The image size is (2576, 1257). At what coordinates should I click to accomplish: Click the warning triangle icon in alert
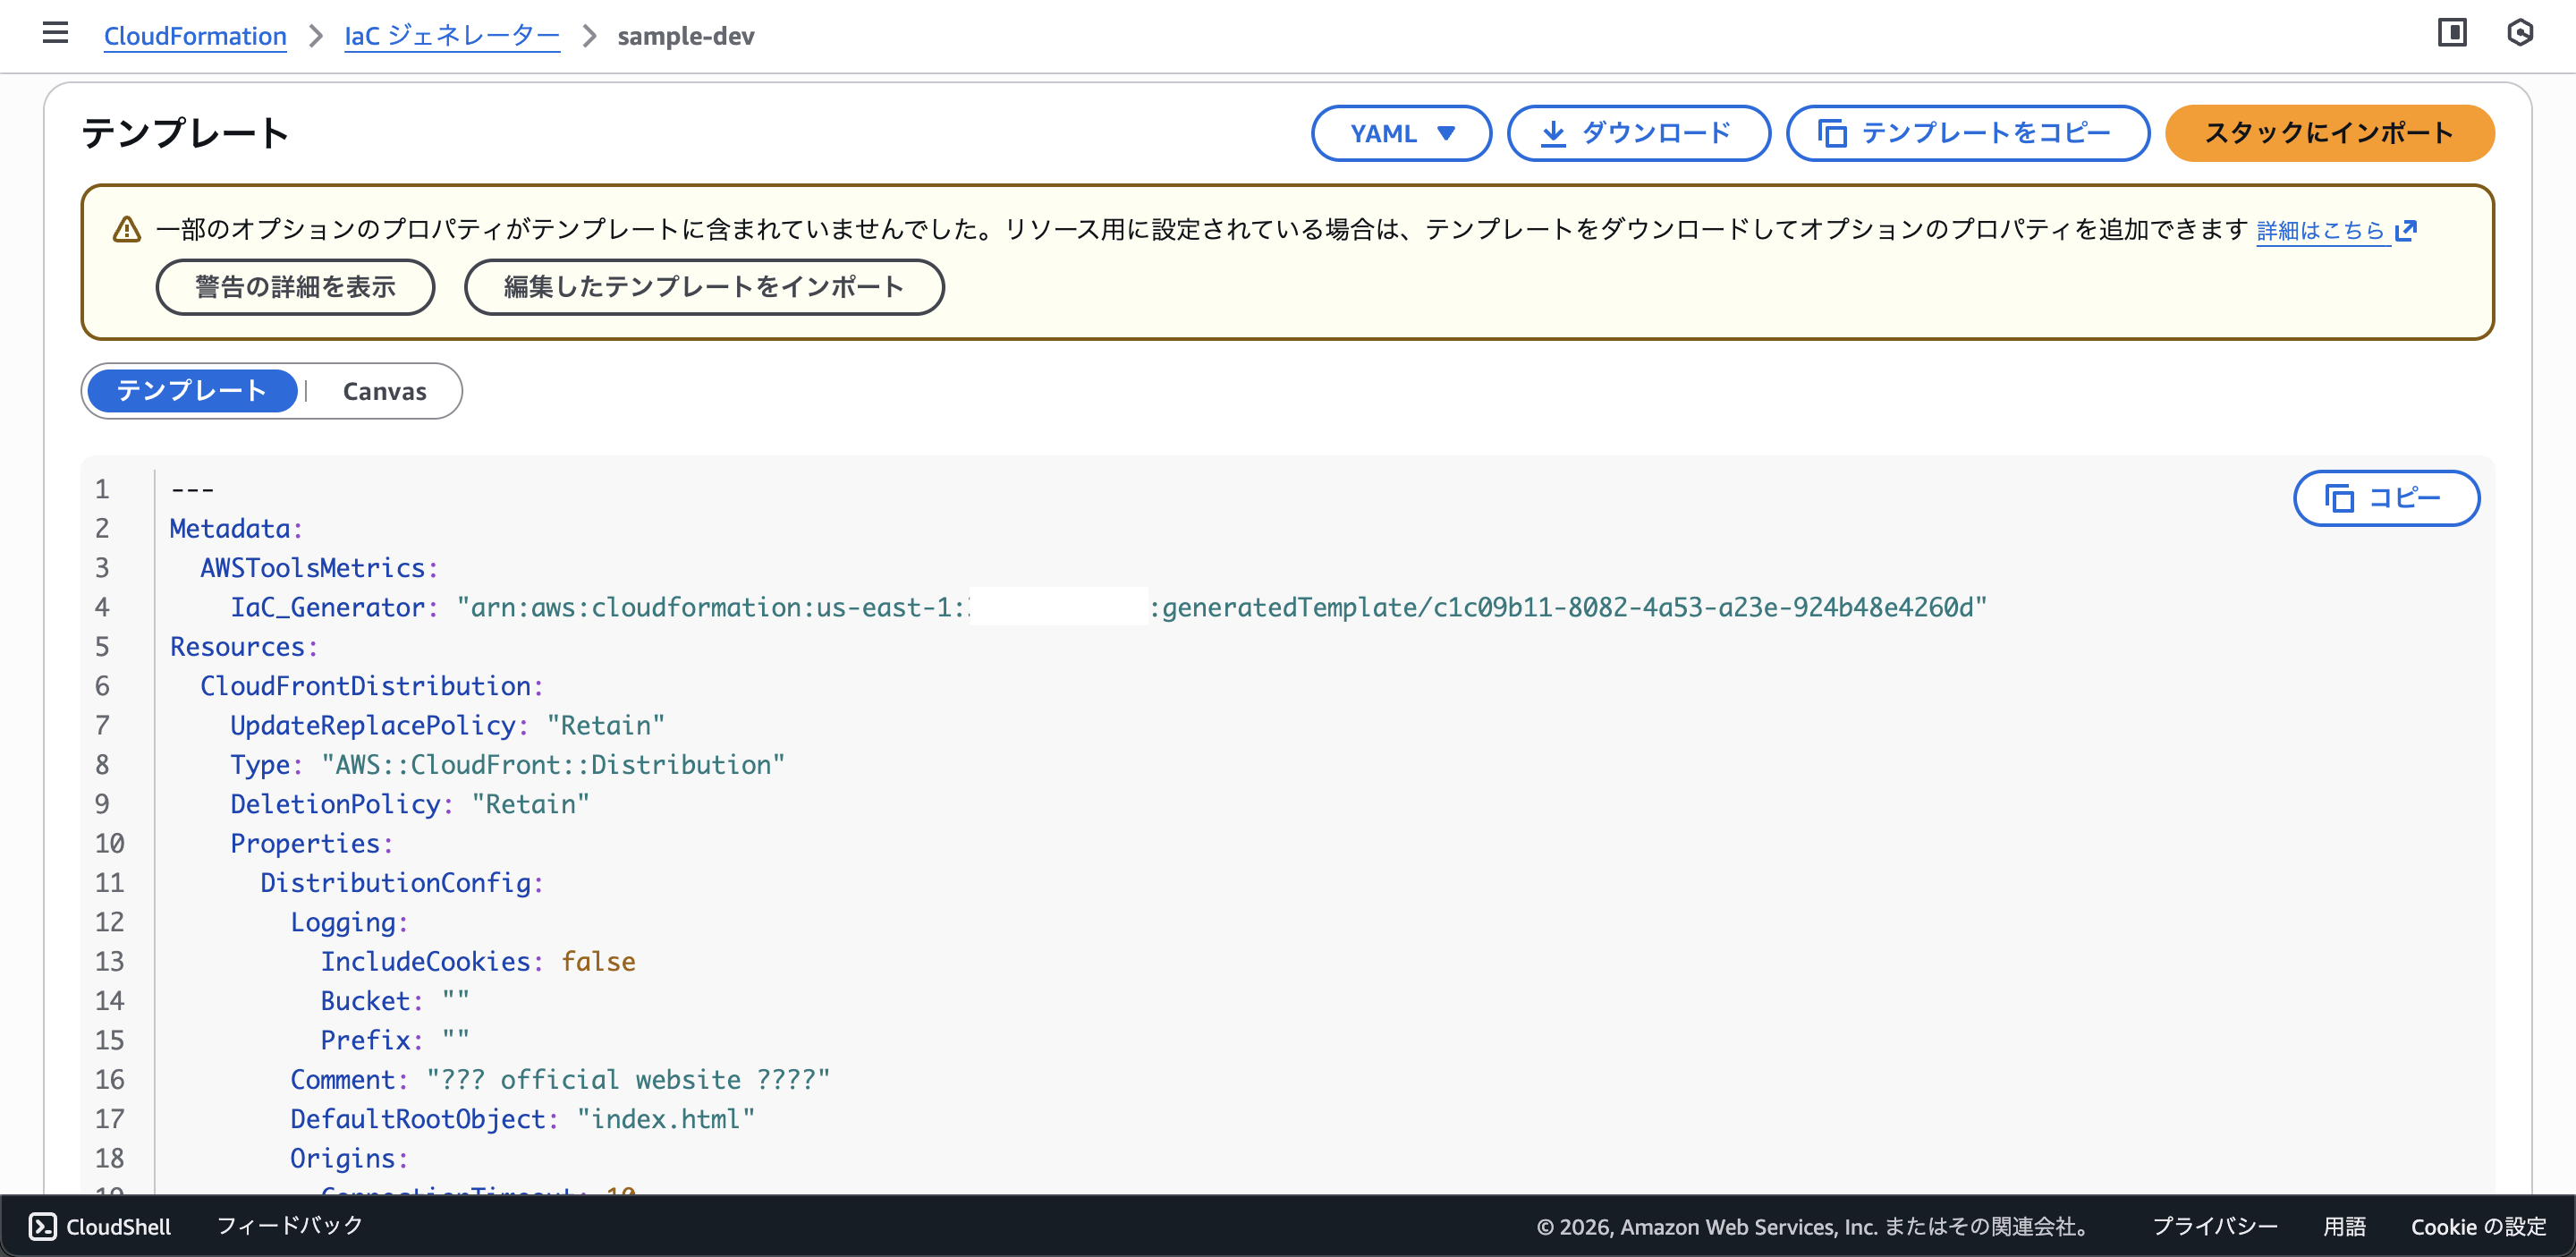[x=127, y=230]
